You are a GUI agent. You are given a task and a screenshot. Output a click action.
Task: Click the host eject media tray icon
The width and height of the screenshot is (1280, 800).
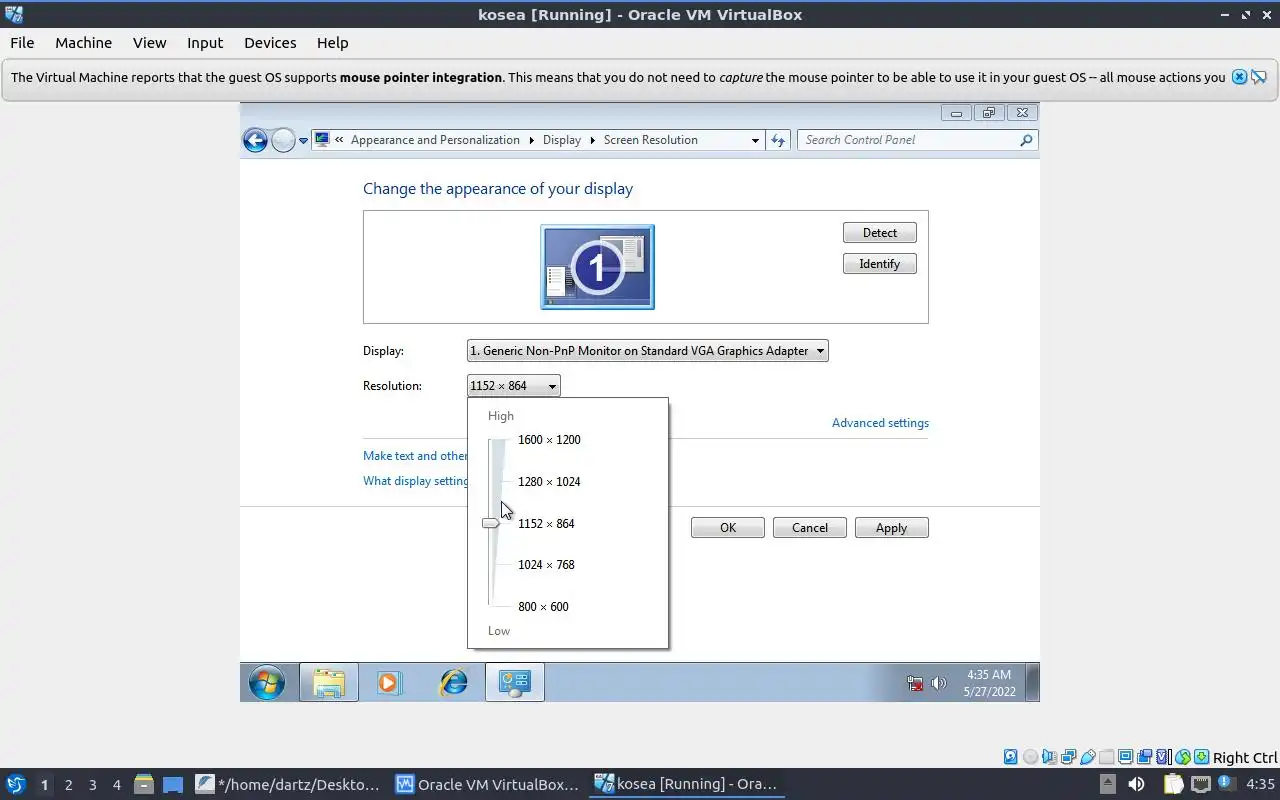point(1108,784)
